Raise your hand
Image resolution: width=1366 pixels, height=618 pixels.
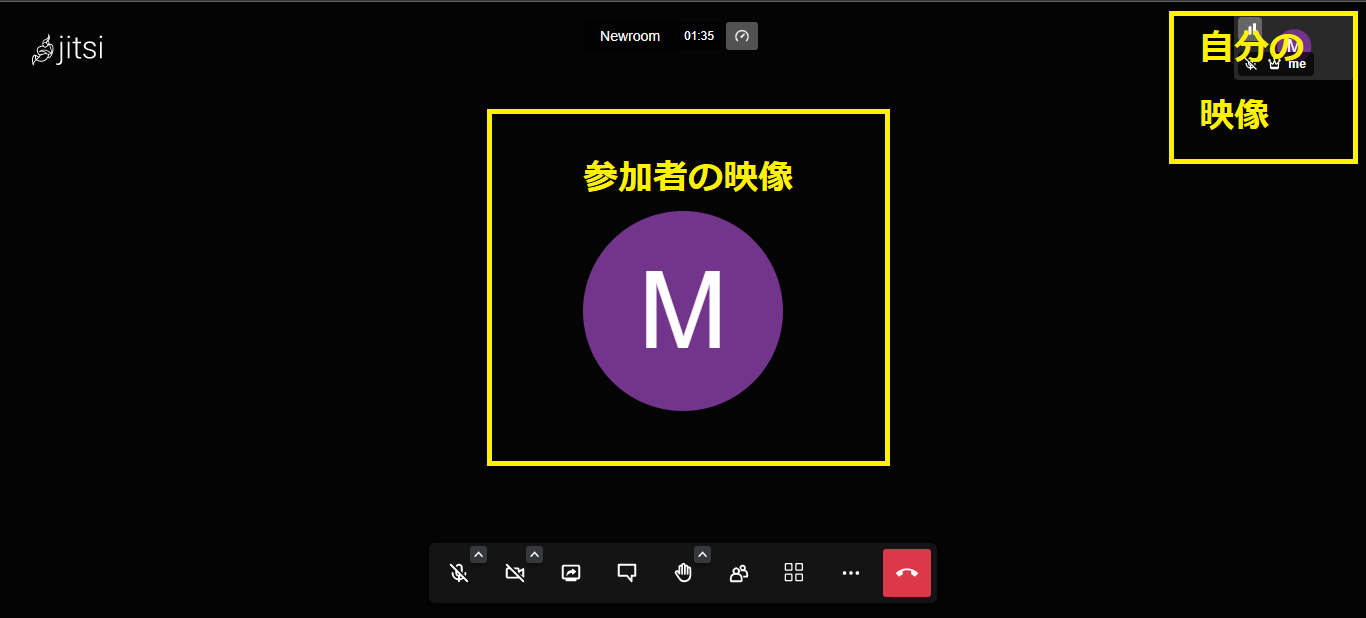[683, 573]
